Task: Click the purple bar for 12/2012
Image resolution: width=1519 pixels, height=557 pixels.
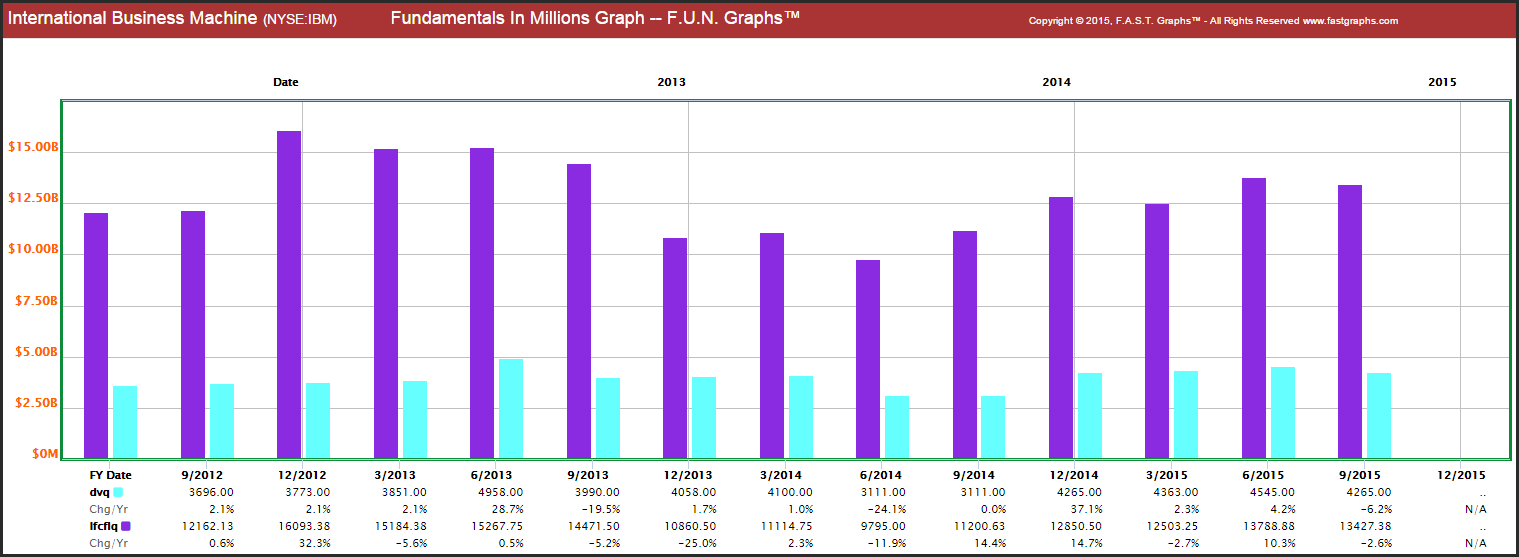Action: [x=289, y=294]
